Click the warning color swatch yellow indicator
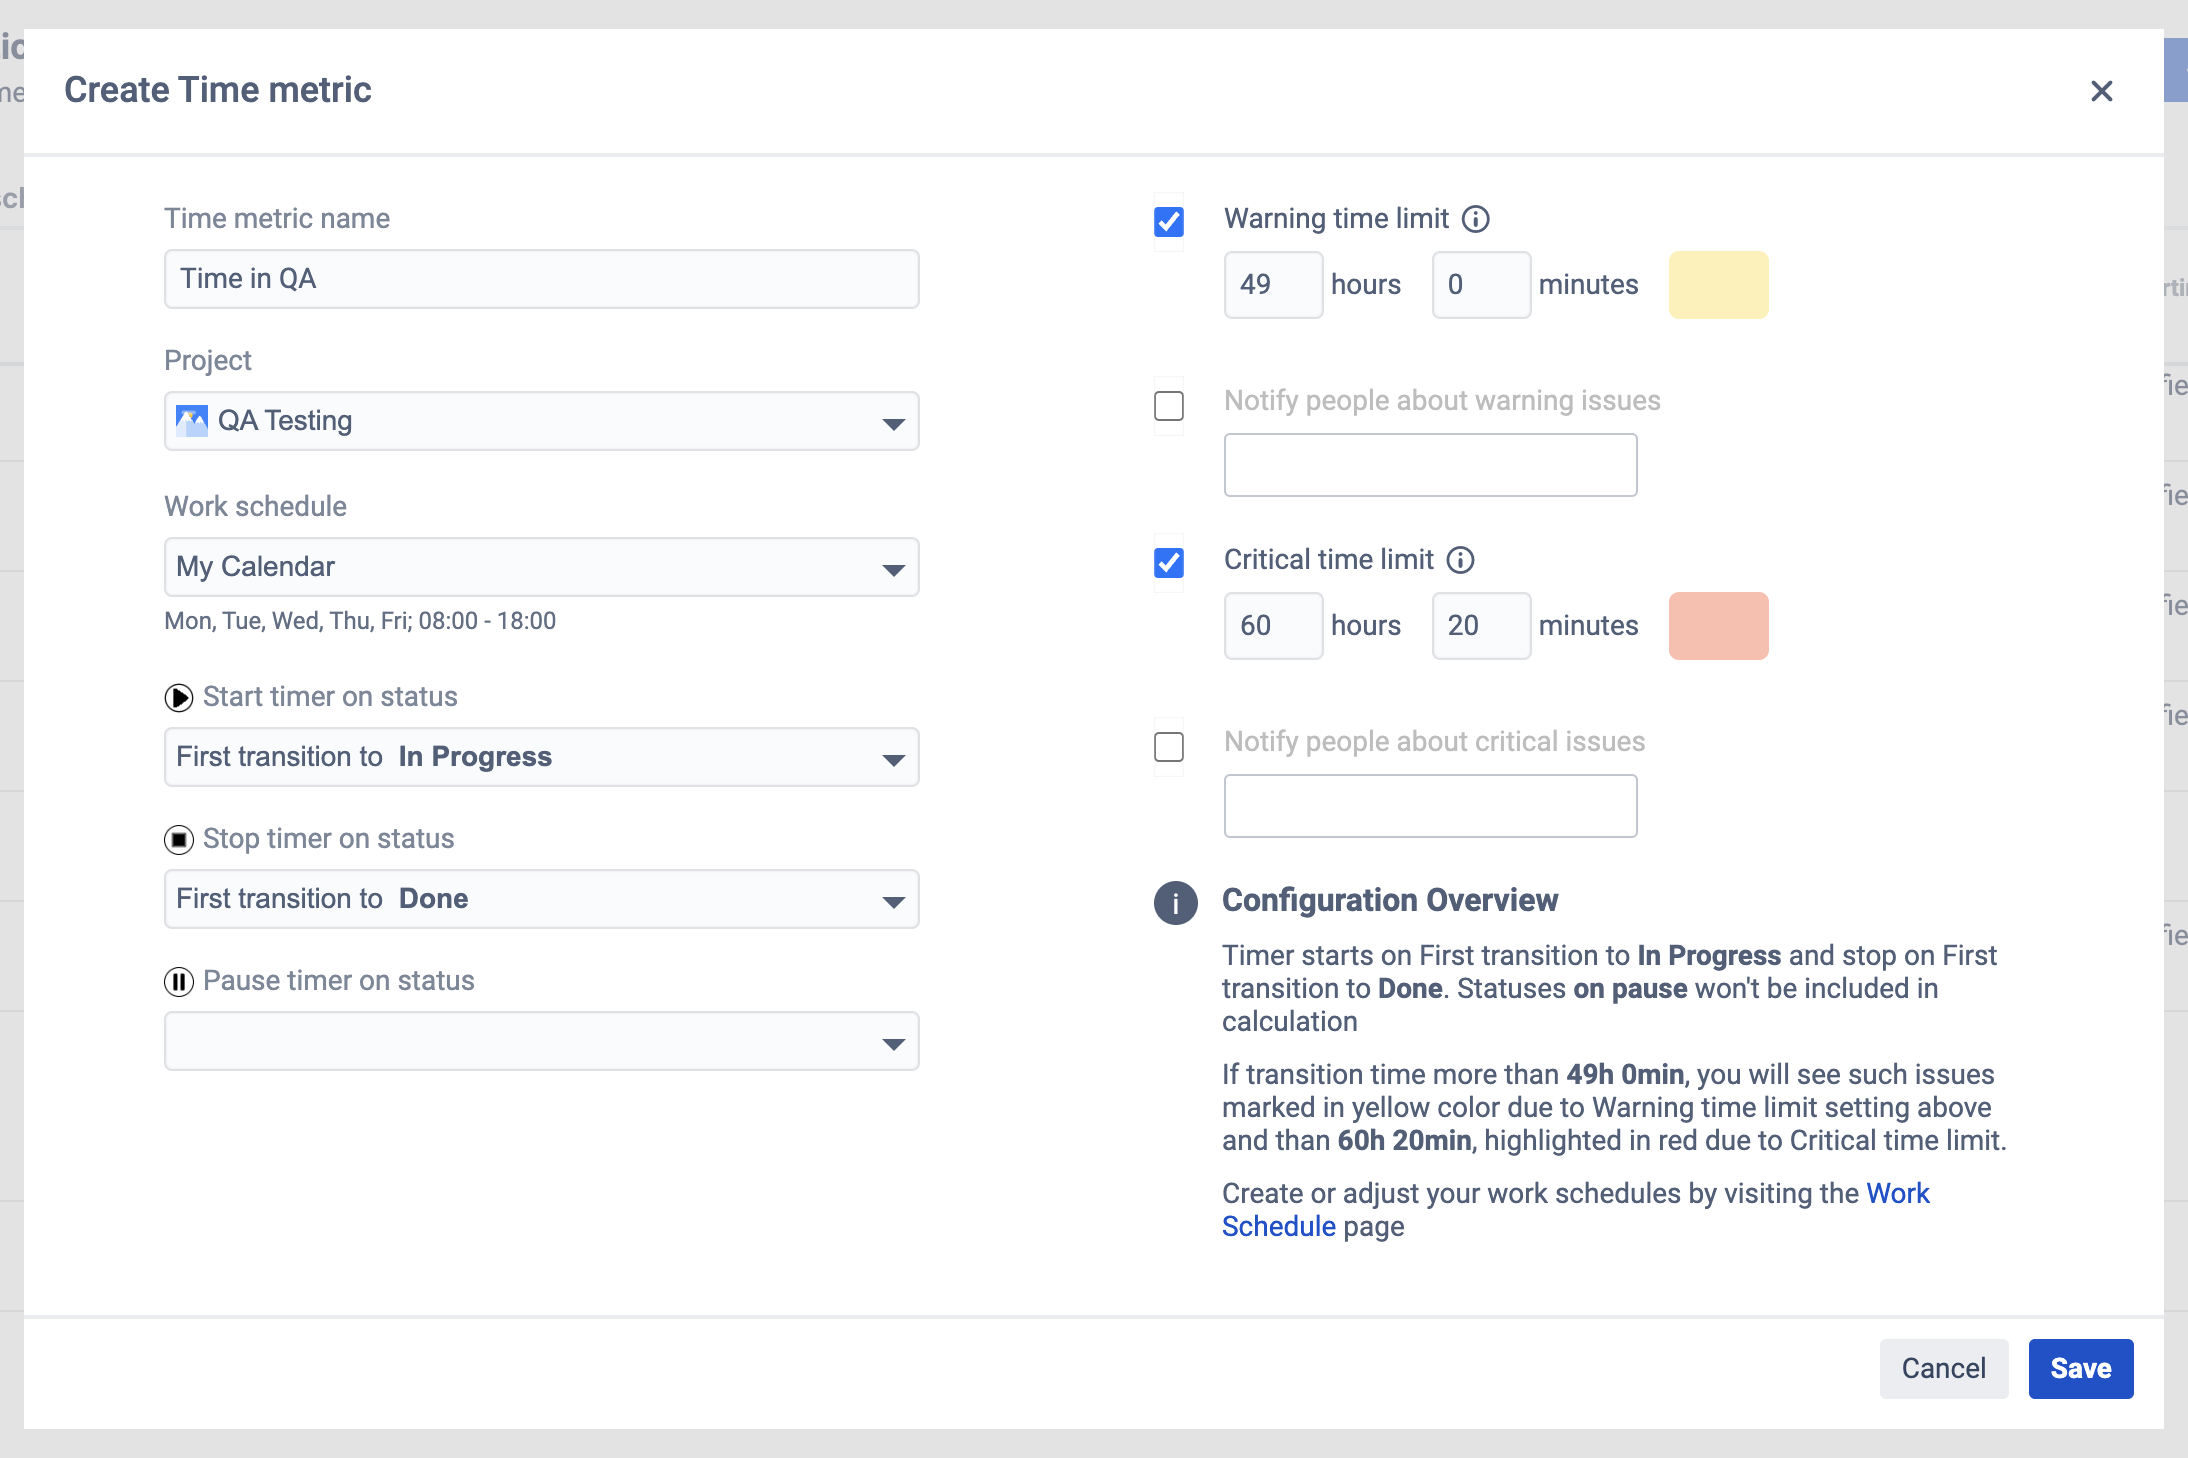This screenshot has width=2188, height=1458. 1716,285
